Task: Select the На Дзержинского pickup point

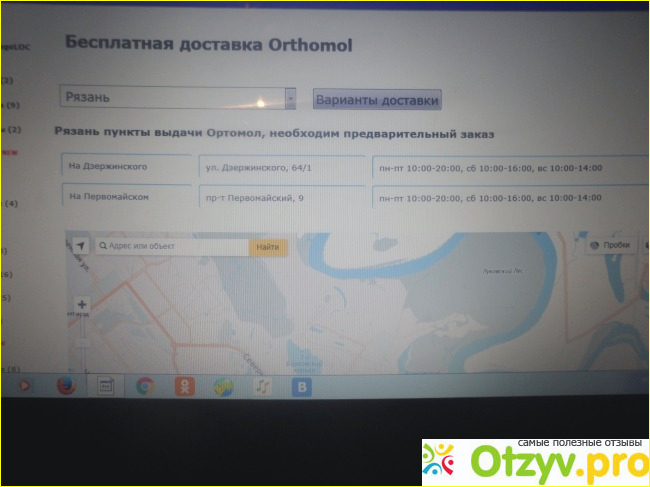Action: 126,166
